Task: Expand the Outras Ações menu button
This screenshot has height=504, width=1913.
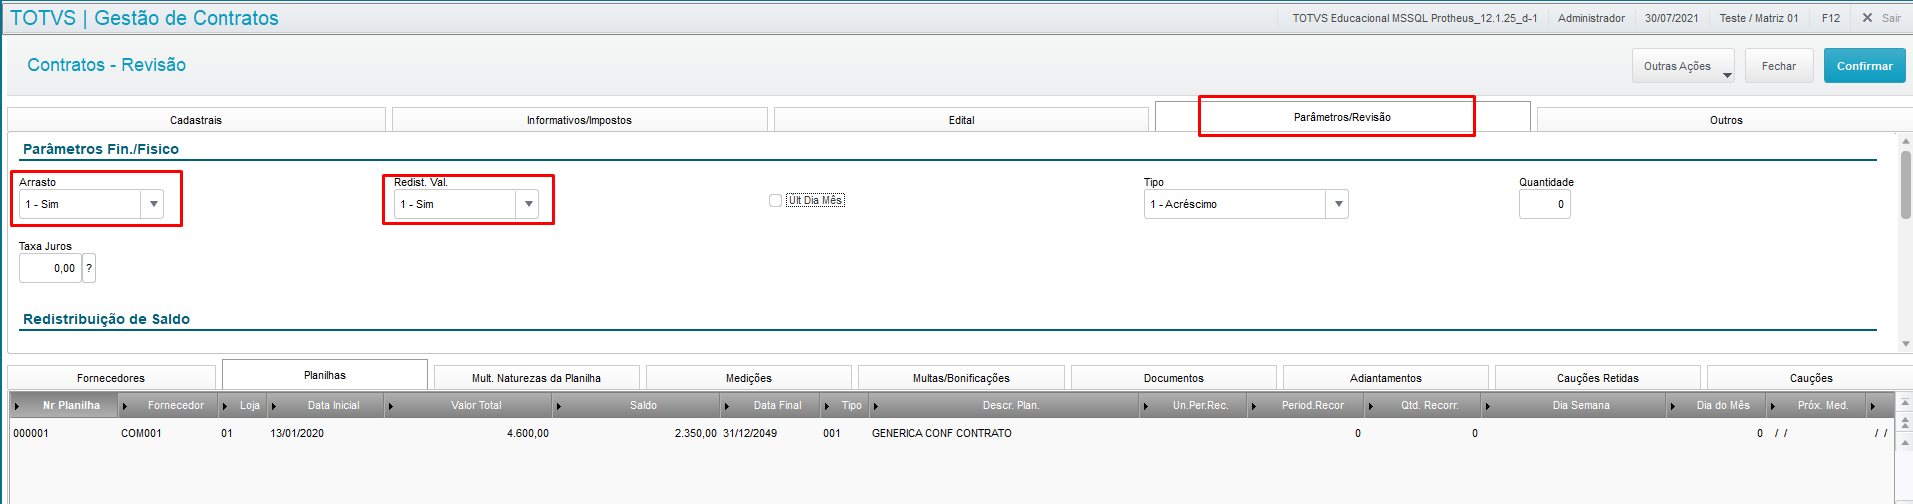Action: [1683, 66]
